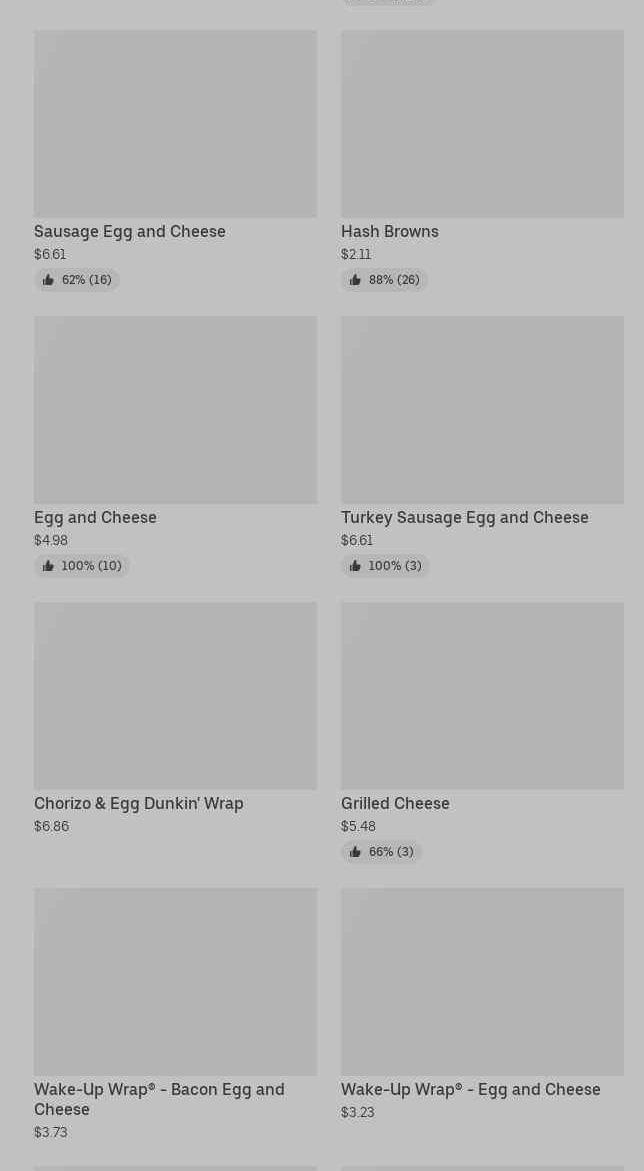
Task: Open the Sausage Egg and Cheese image
Action: [175, 123]
